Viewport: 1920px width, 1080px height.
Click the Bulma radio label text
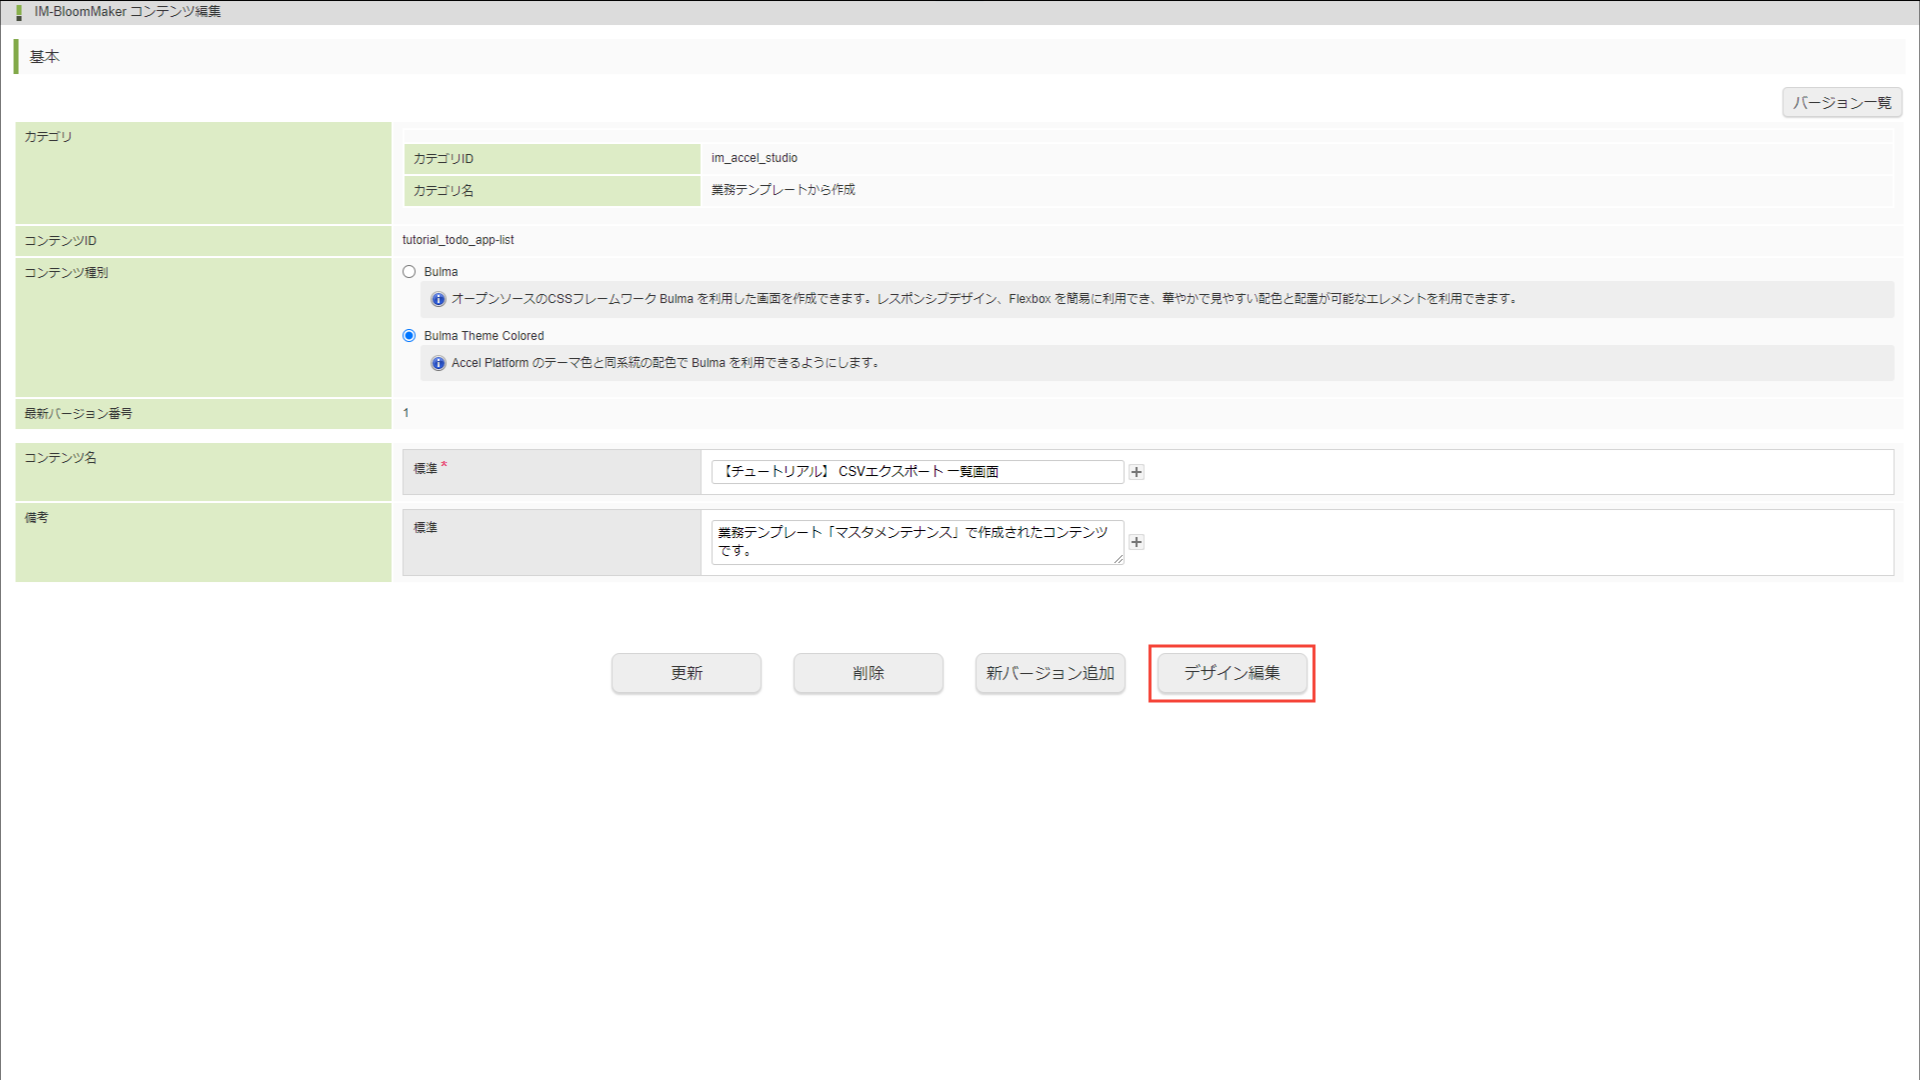coord(441,272)
